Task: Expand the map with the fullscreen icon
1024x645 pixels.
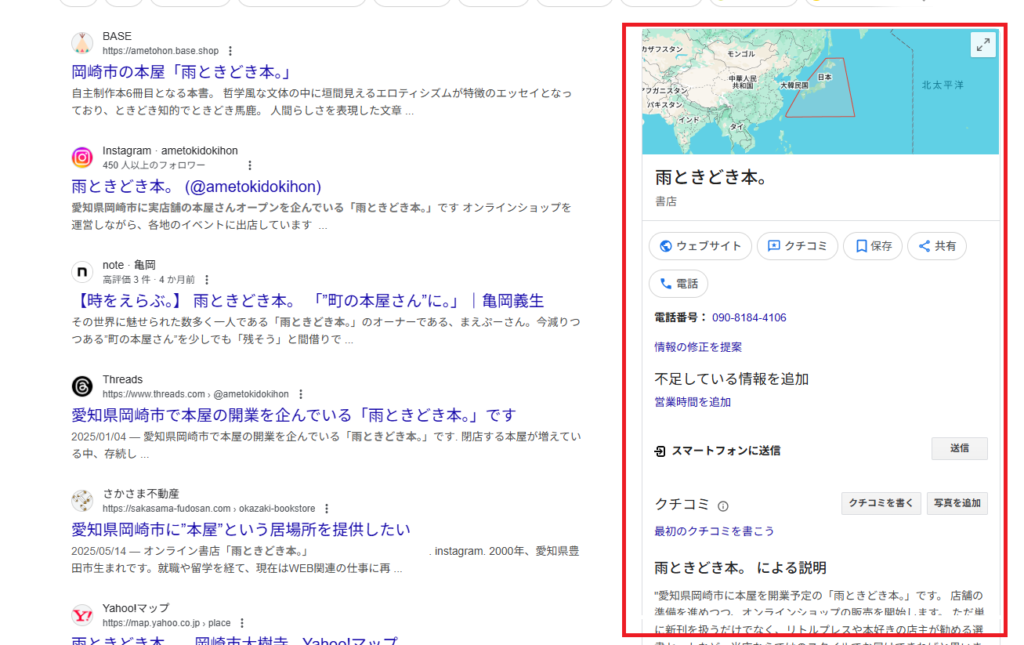Action: click(x=983, y=44)
